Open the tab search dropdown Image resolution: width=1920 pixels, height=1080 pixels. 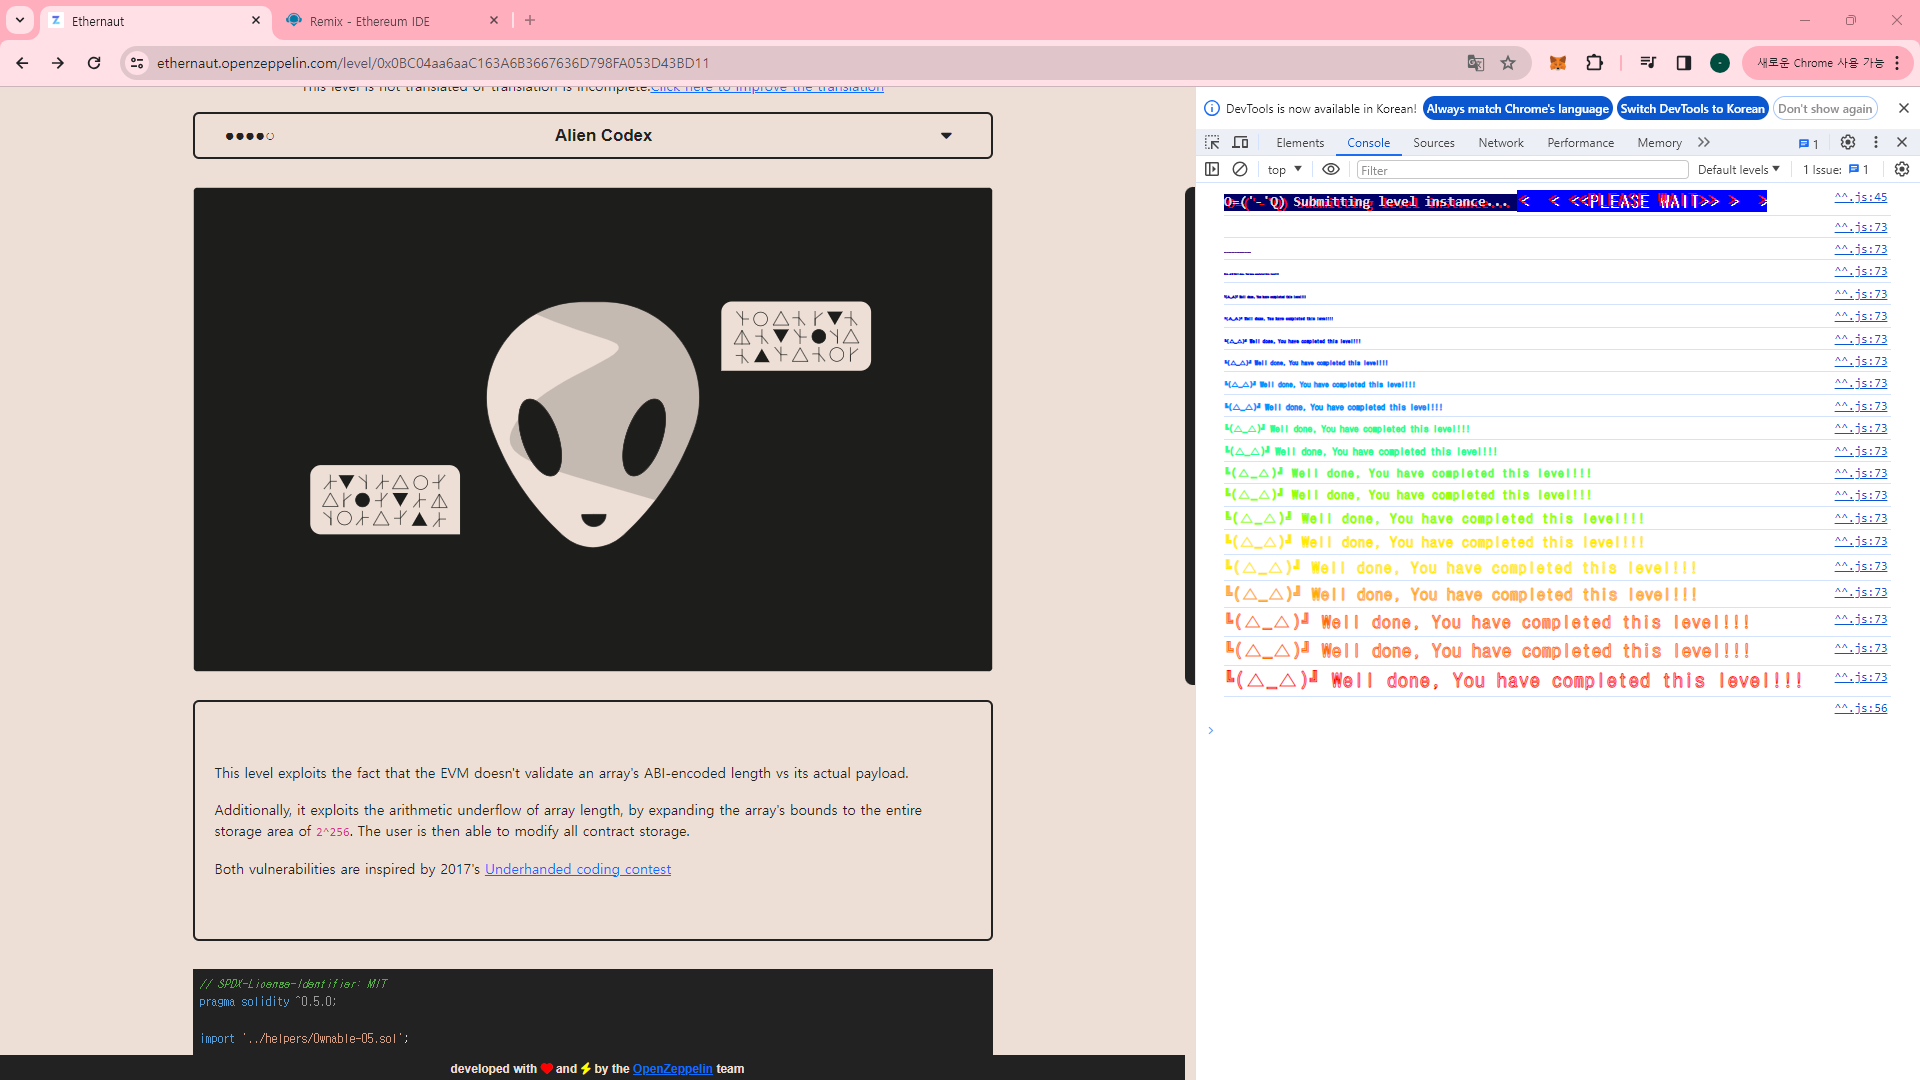click(20, 20)
